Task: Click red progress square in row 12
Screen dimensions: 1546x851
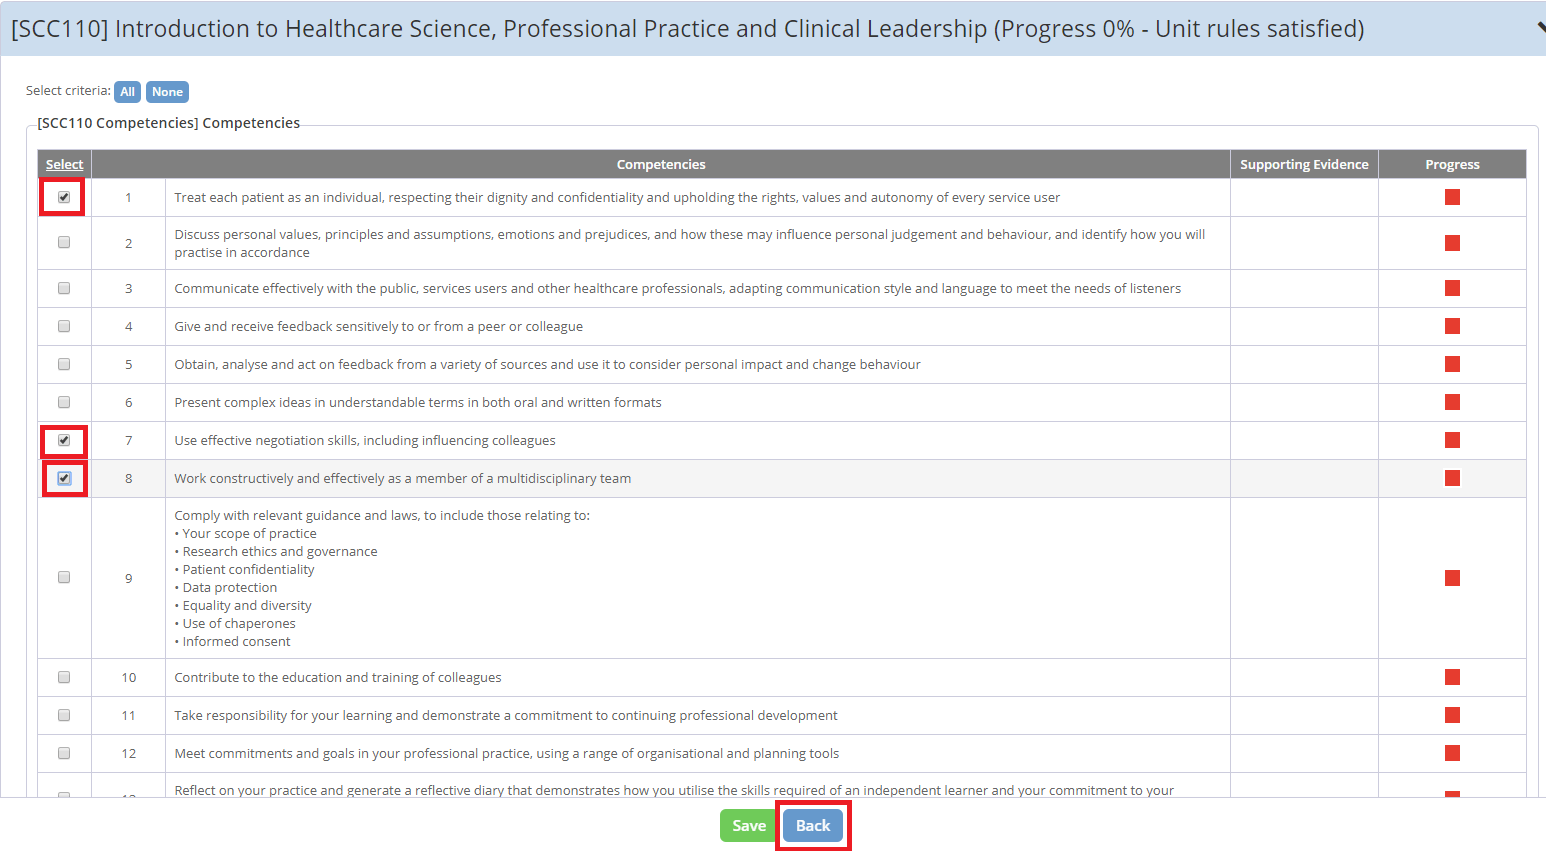Action: [1452, 753]
